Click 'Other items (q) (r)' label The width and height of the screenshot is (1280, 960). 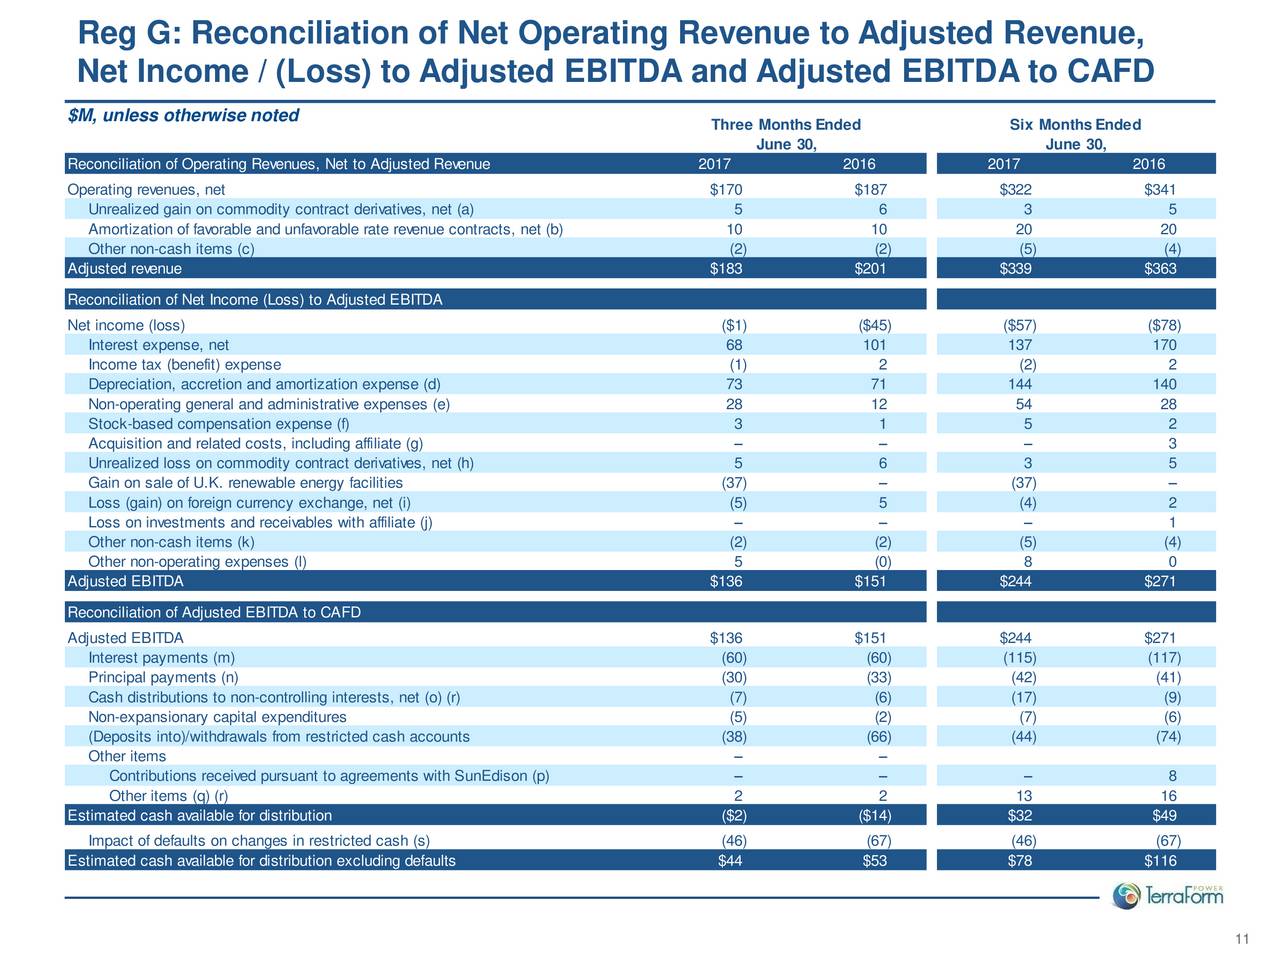click(168, 796)
